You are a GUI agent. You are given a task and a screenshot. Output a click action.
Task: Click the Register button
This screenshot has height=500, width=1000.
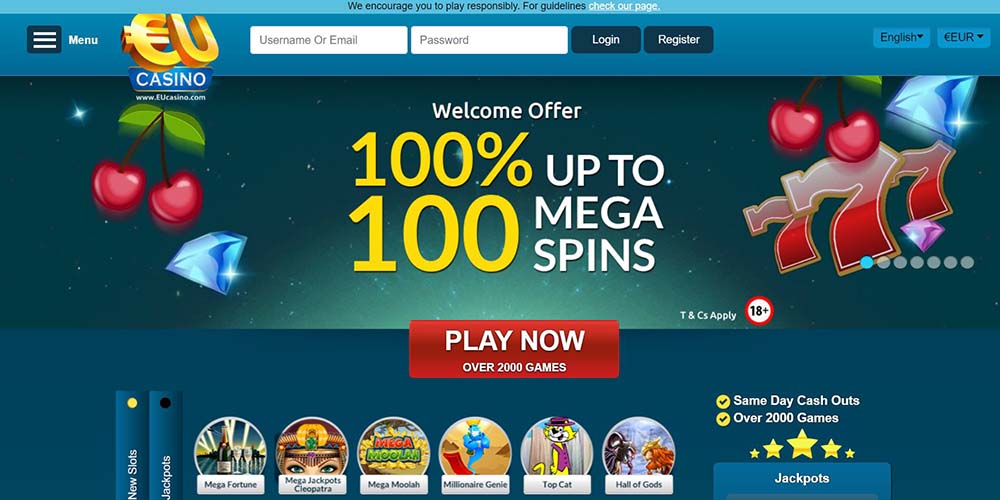pyautogui.click(x=679, y=40)
